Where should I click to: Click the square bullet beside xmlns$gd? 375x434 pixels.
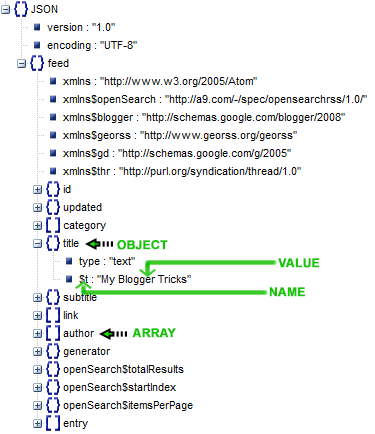point(53,153)
